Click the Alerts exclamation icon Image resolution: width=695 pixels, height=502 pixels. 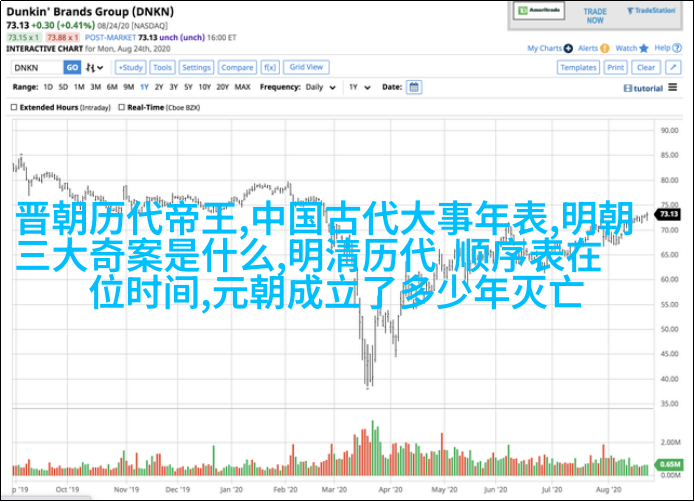[605, 48]
